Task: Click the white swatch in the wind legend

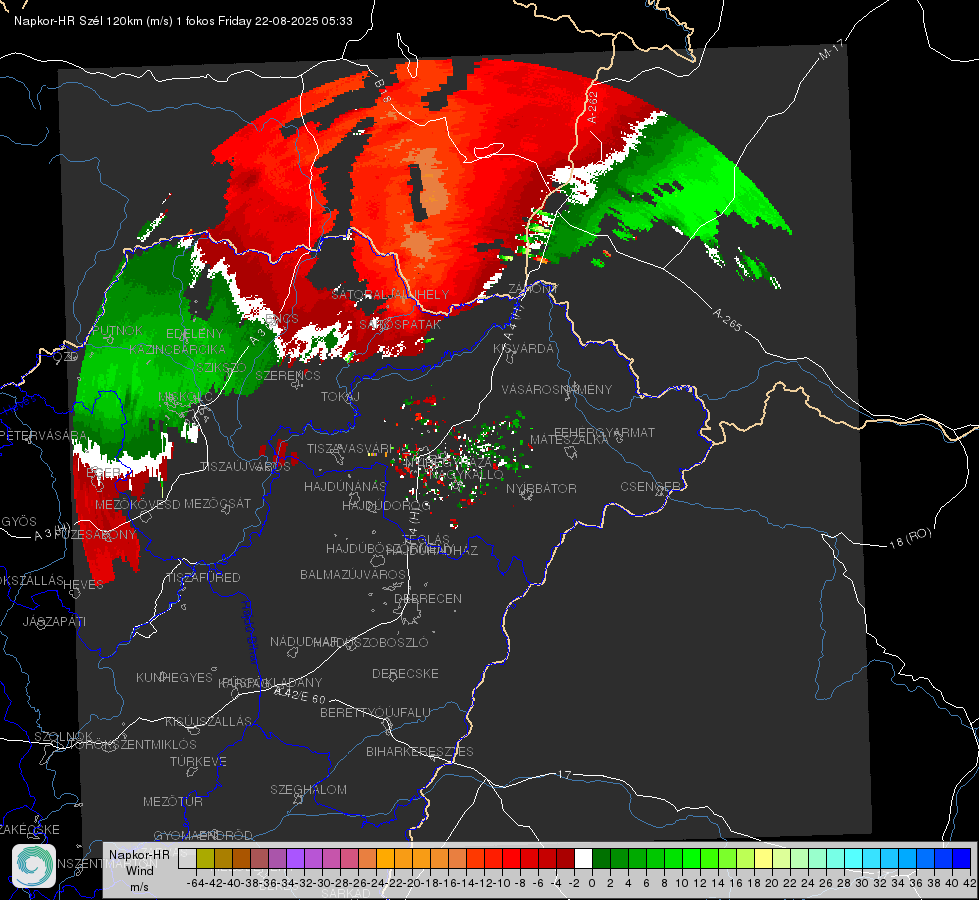Action: click(583, 858)
